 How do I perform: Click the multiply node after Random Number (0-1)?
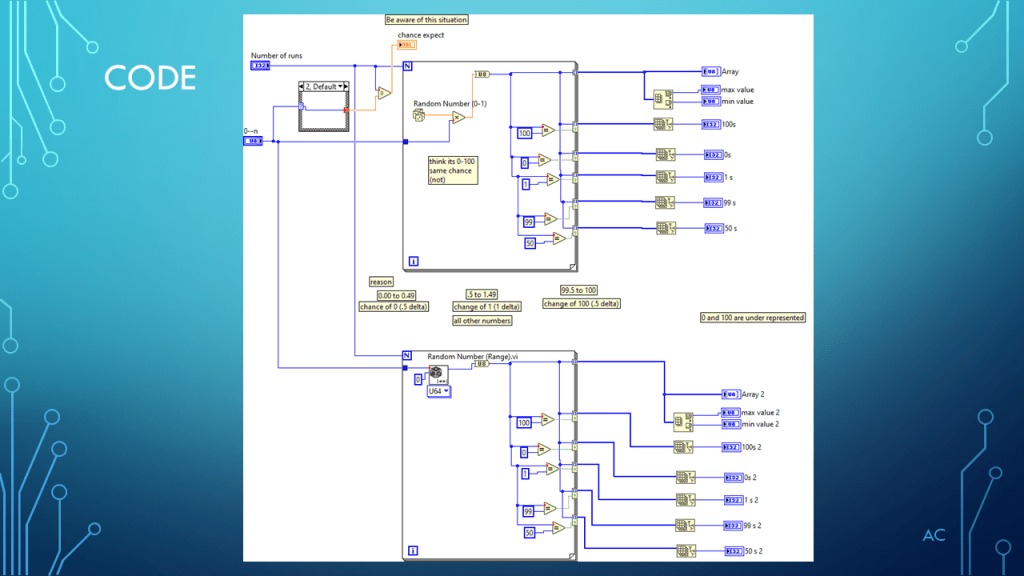click(x=458, y=117)
